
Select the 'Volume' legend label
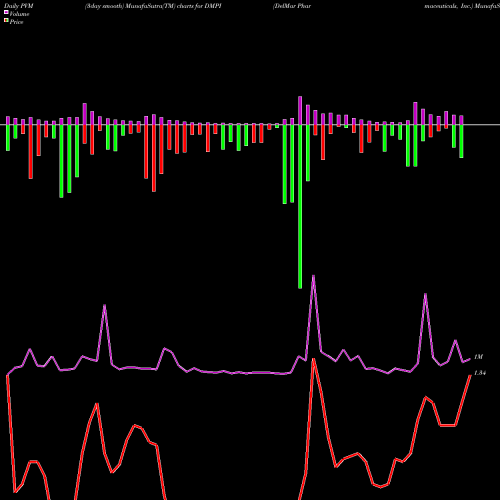point(19,14)
